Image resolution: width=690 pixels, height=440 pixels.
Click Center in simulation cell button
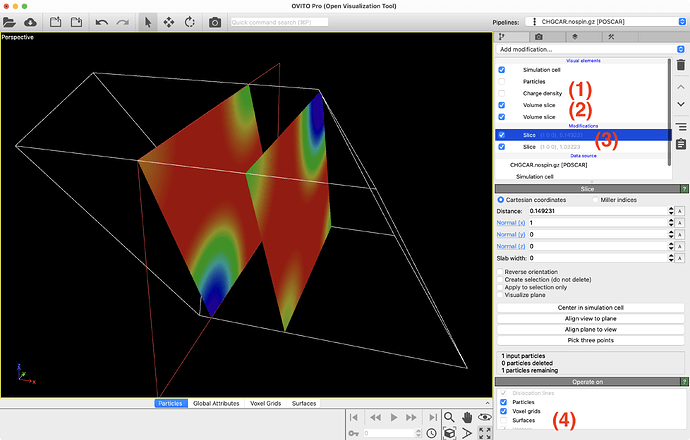pyautogui.click(x=591, y=308)
